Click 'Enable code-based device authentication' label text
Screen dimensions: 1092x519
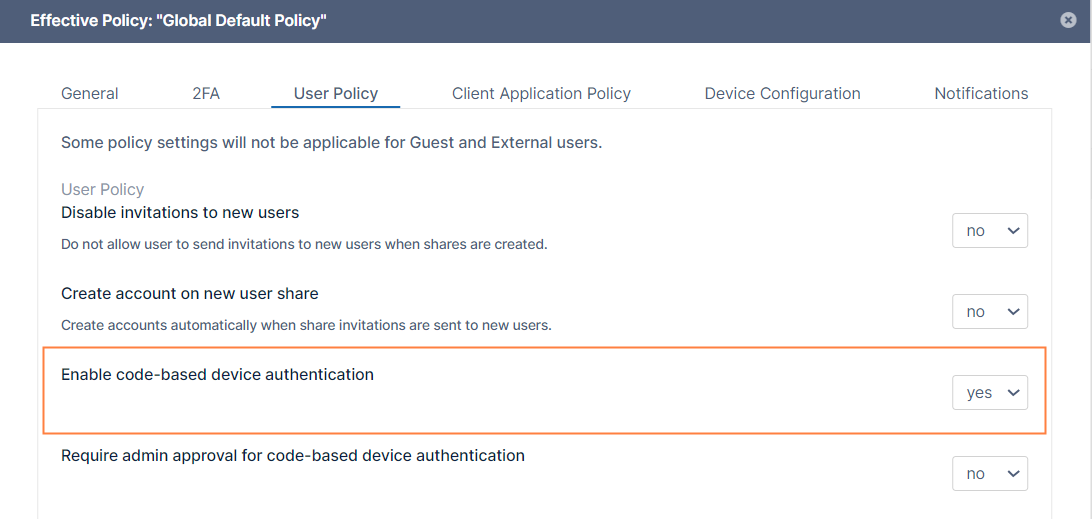(217, 374)
